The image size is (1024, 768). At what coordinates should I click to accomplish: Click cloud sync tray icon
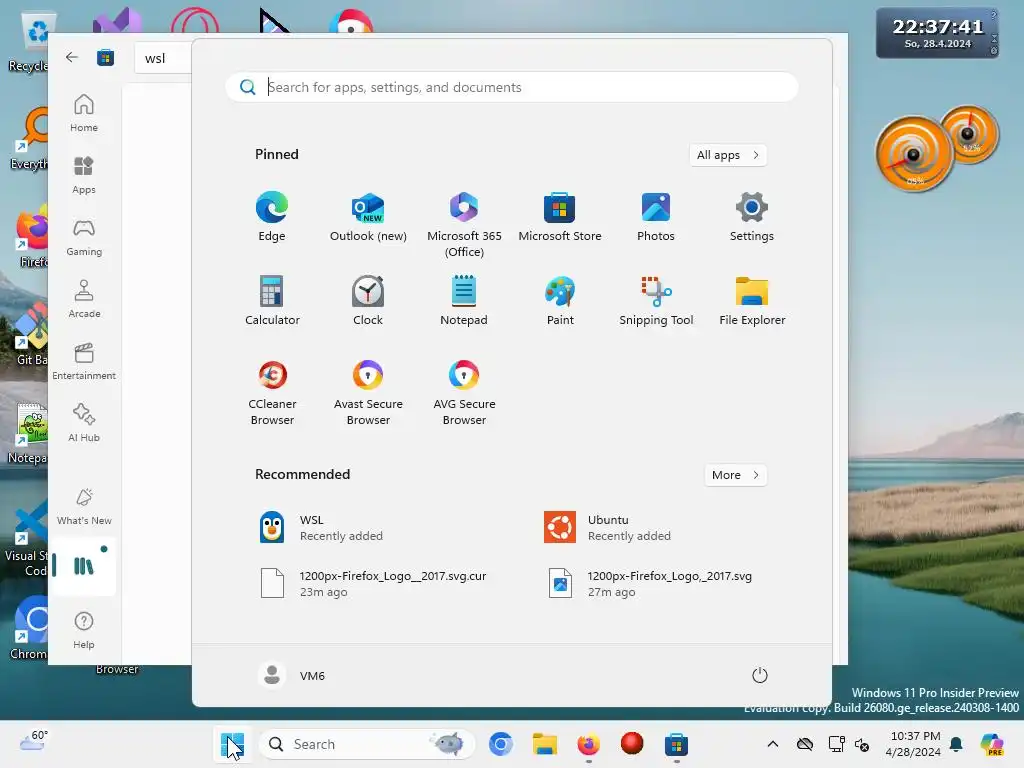[805, 744]
